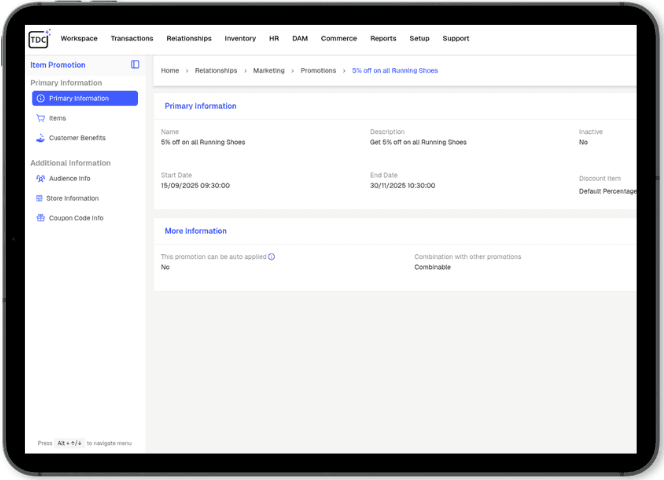
Task: Click the Customer Benefits hand icon
Action: [40, 138]
